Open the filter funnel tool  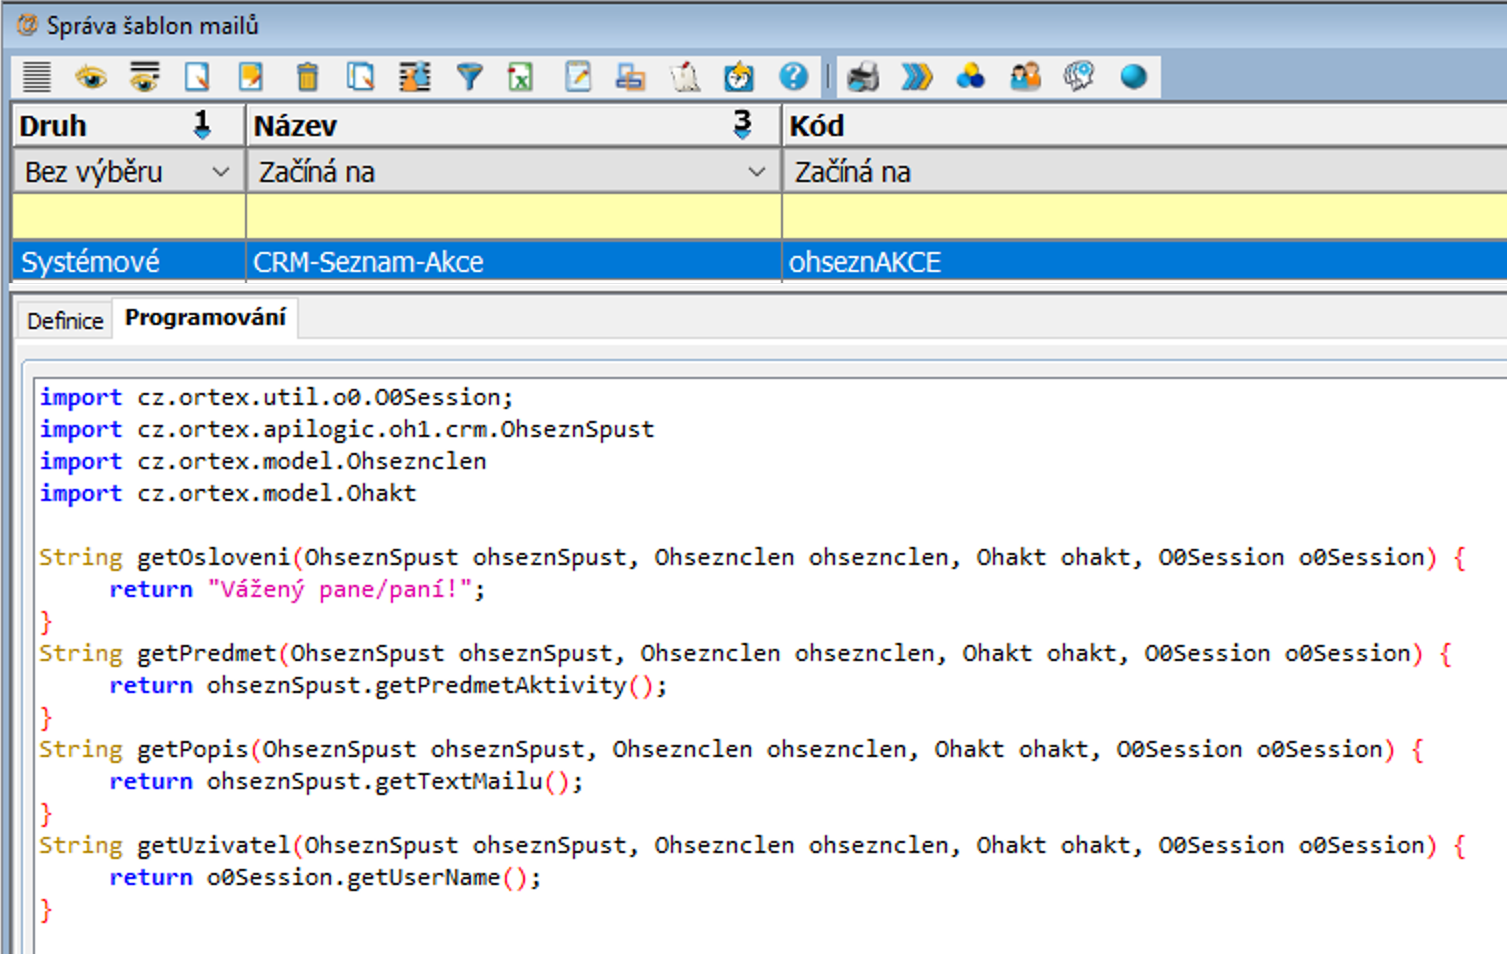(469, 77)
